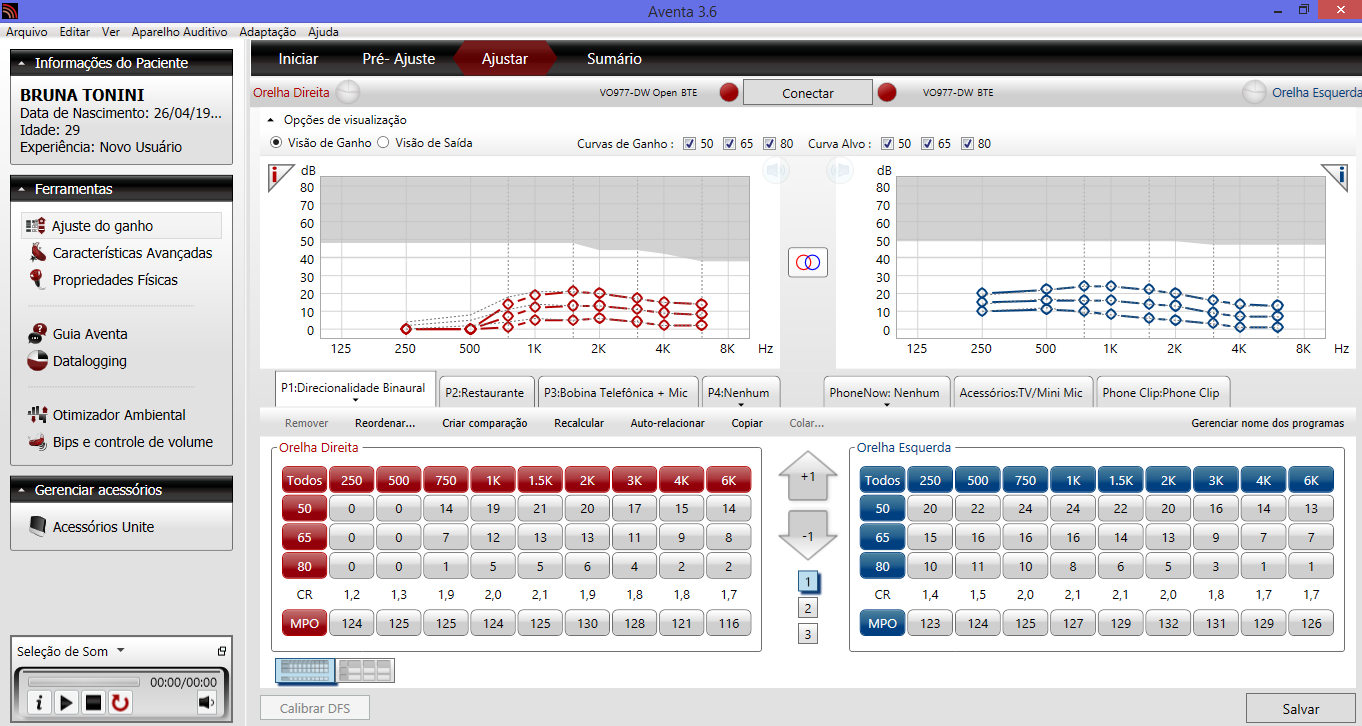Open the Colar... menu
Screen dimensions: 1362x726
click(806, 423)
